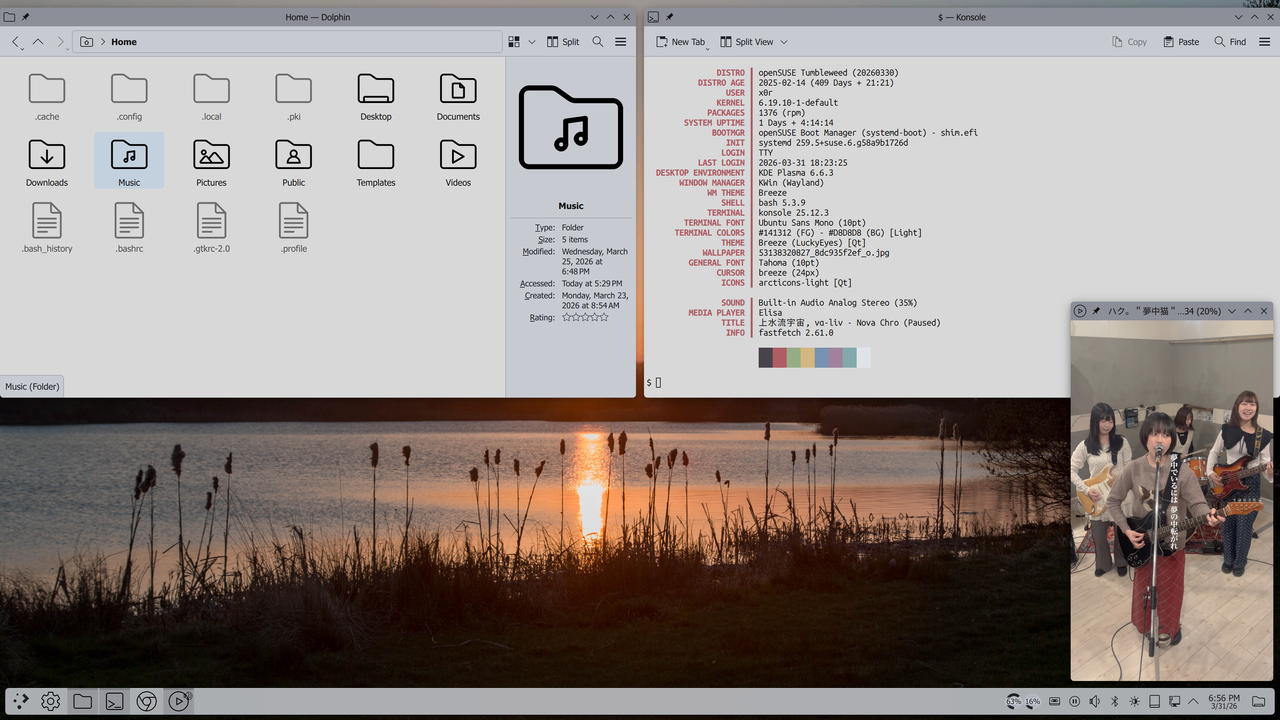Open Dolphin hamburger menu
The height and width of the screenshot is (720, 1280).
(621, 42)
